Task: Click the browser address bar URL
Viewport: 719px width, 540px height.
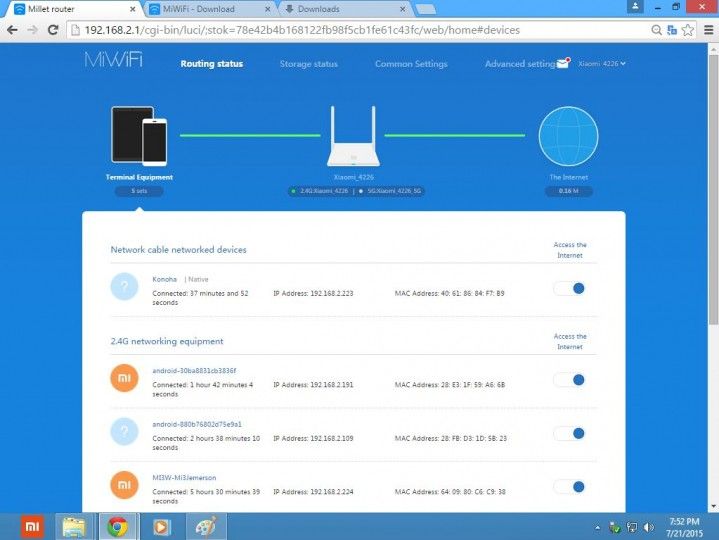Action: click(303, 30)
